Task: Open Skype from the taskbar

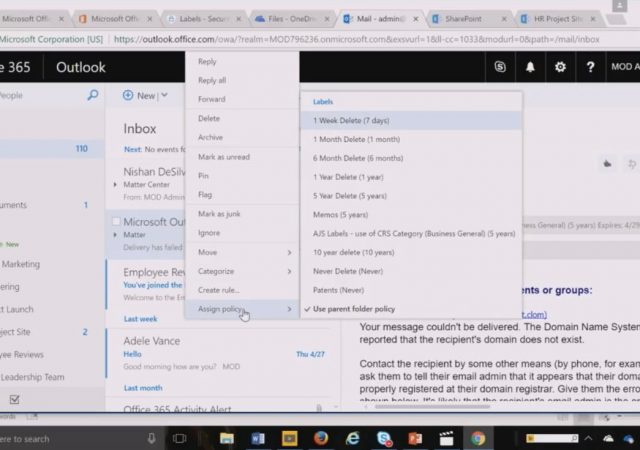Action: coord(384,439)
